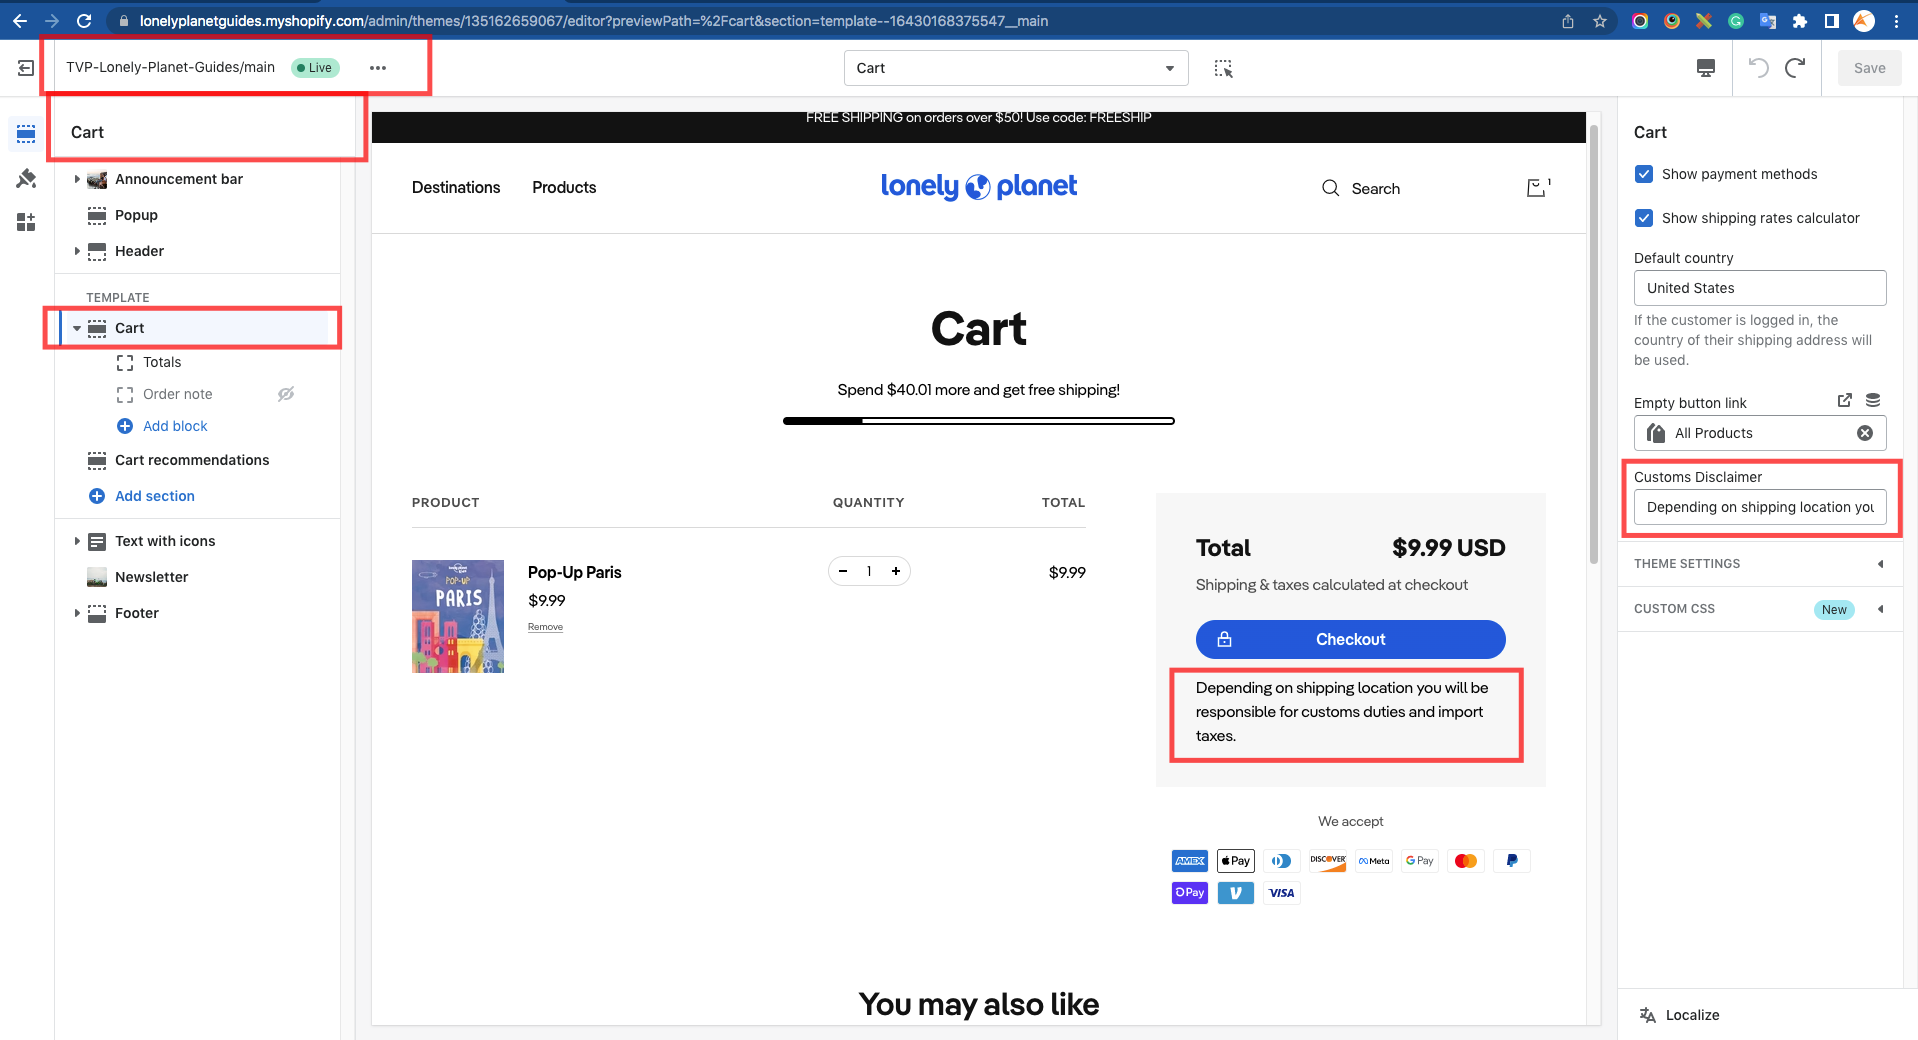1918x1040 pixels.
Task: Switch to desktop preview device icon
Action: pyautogui.click(x=1706, y=68)
